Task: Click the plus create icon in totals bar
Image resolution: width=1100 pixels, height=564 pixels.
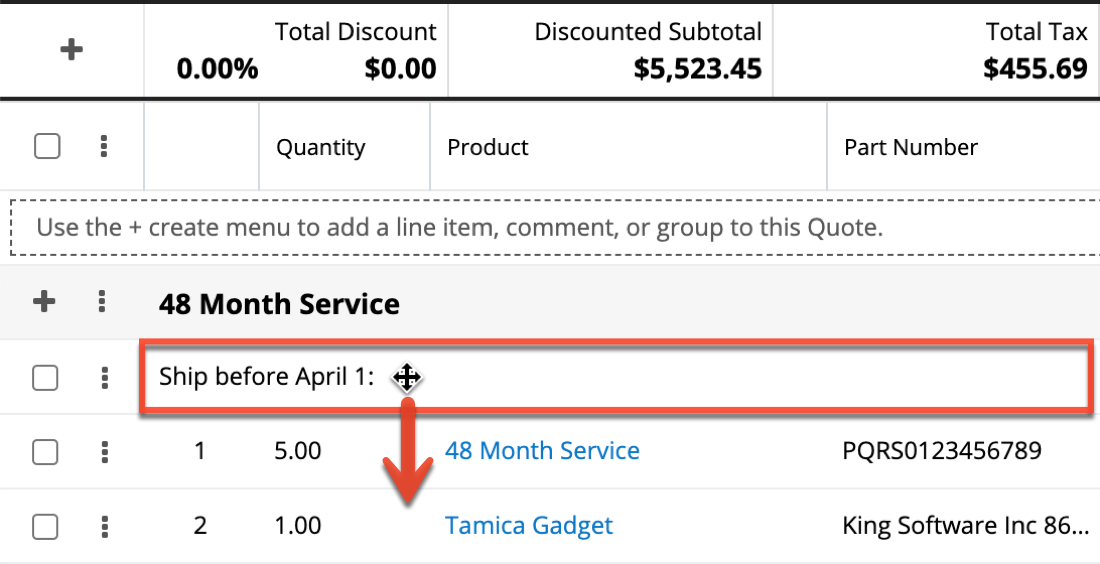Action: point(71,50)
